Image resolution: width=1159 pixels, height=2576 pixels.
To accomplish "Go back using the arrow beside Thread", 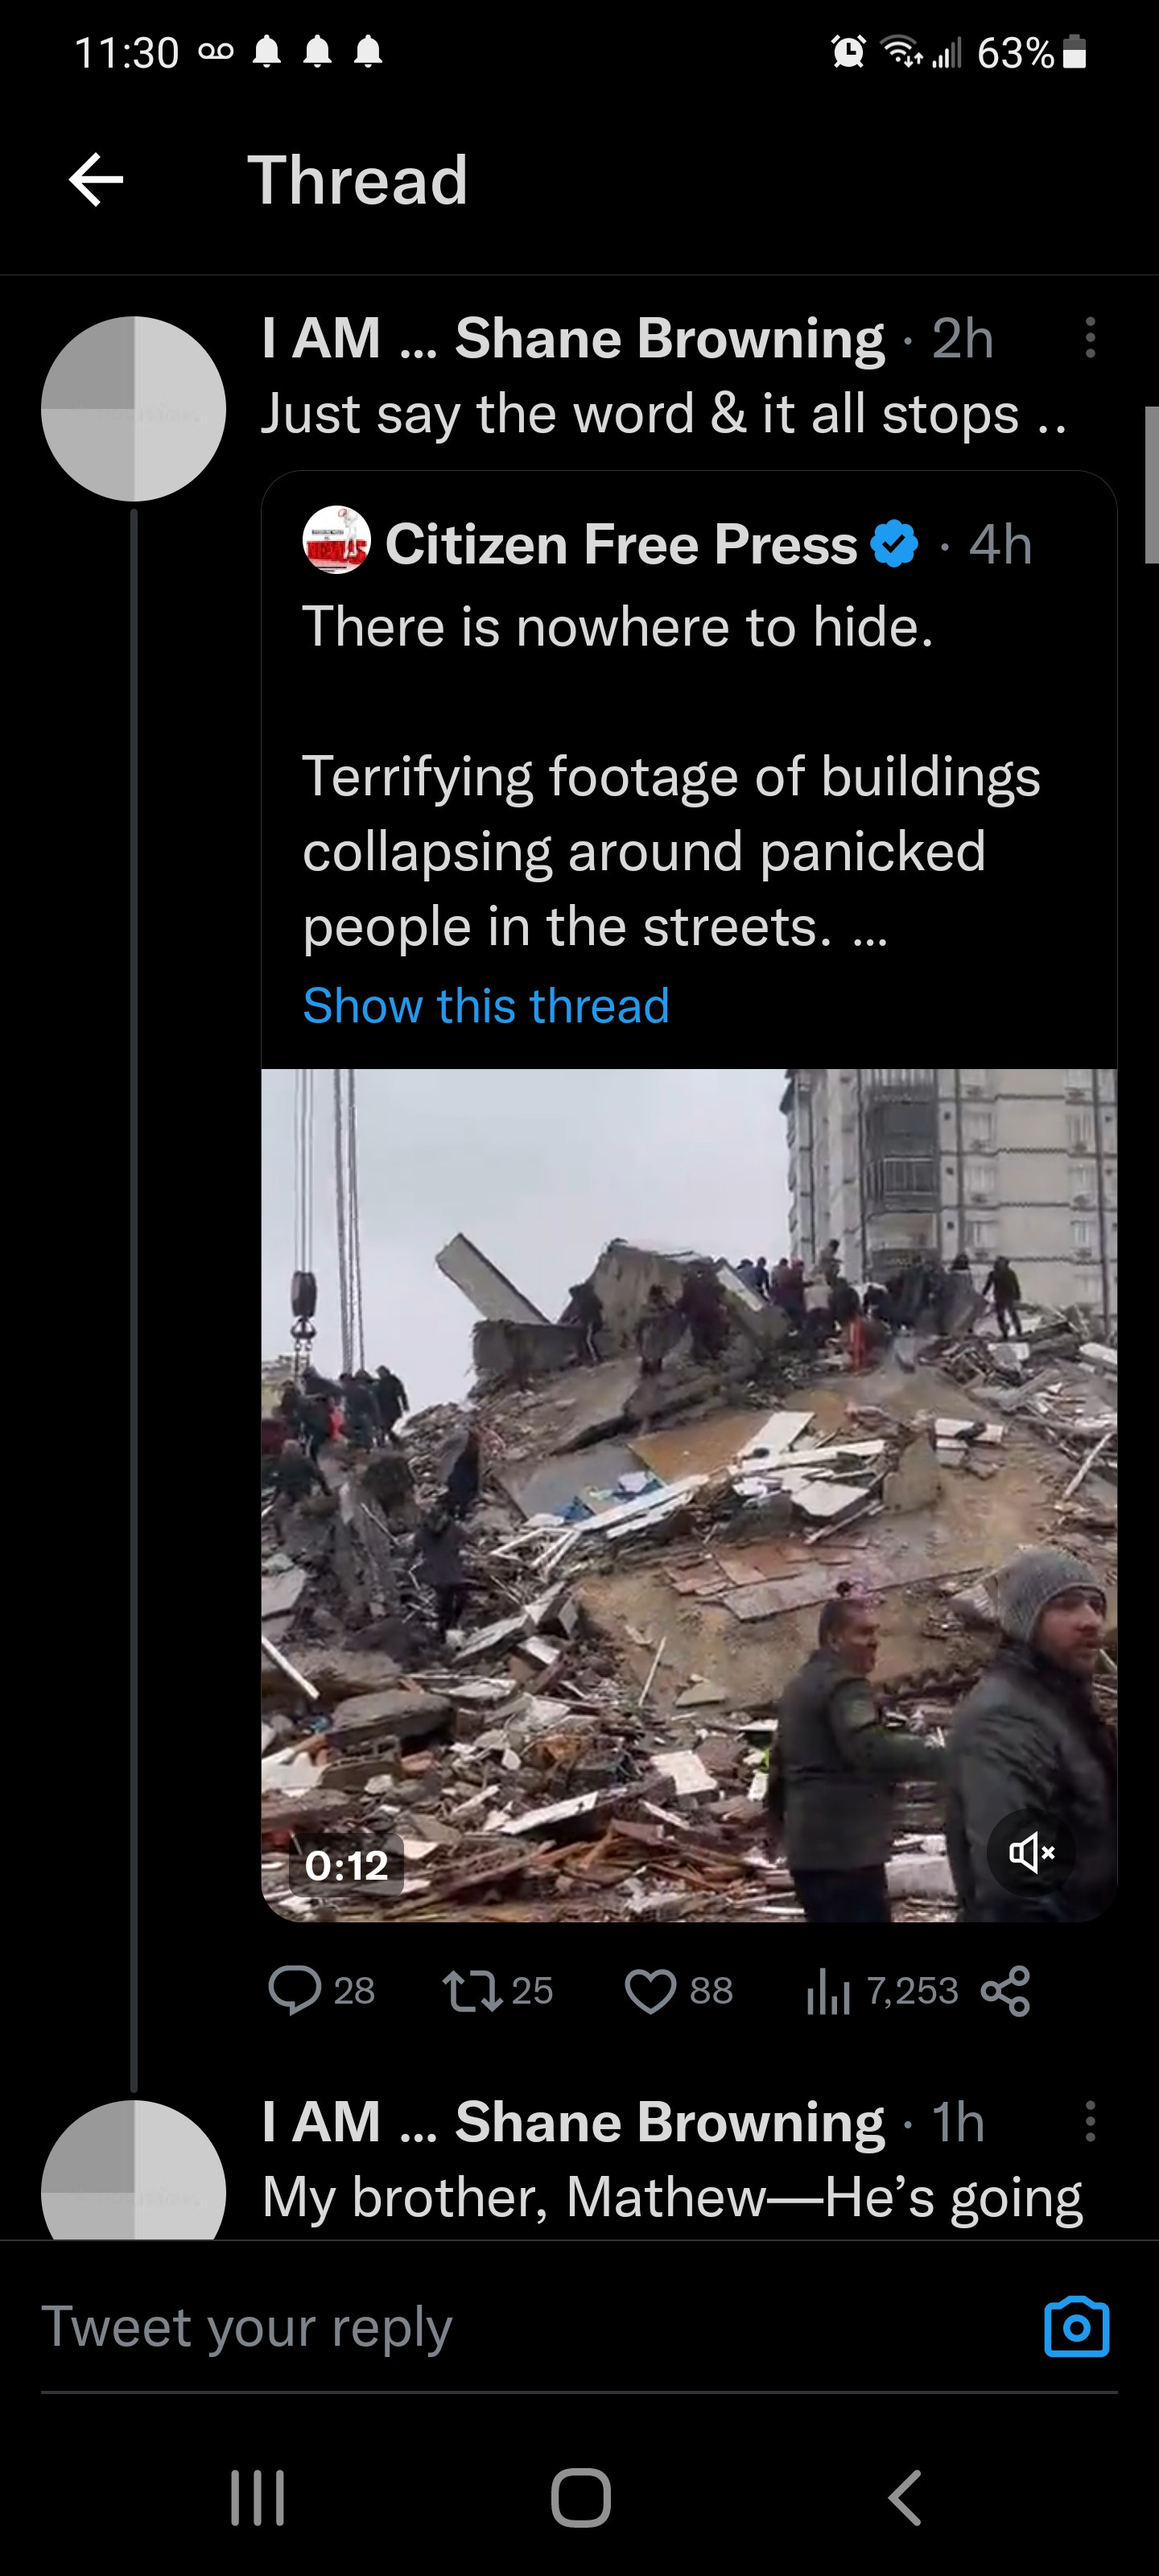I will (x=96, y=180).
